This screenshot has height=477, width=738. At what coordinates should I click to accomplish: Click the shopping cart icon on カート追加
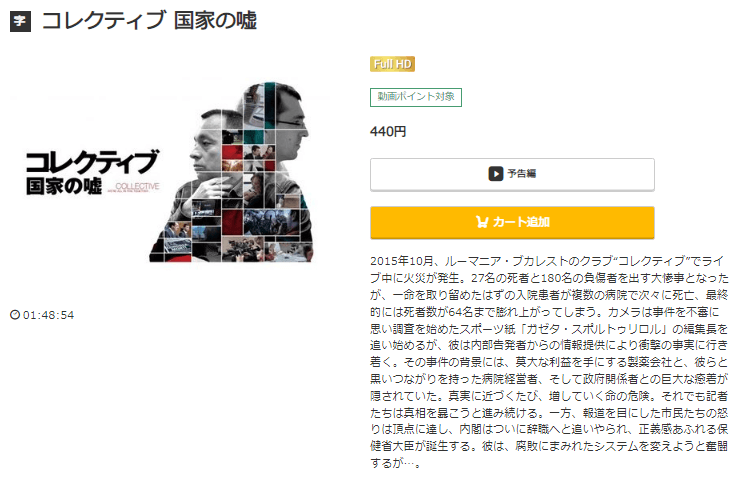point(481,222)
